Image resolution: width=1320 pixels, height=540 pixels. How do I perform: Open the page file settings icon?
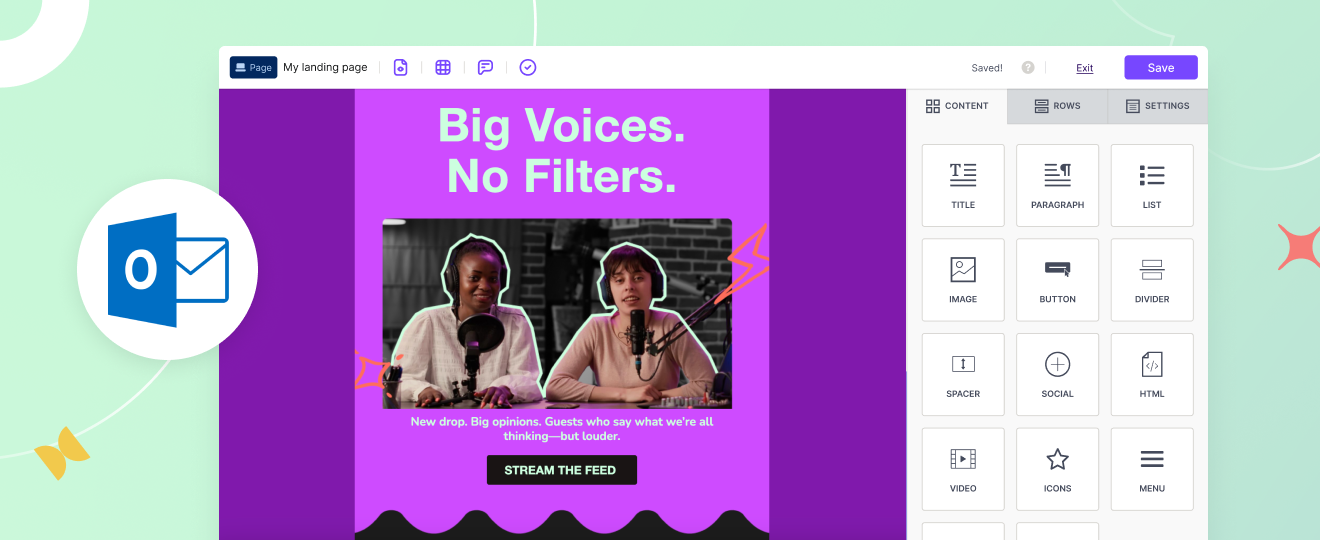coord(400,67)
